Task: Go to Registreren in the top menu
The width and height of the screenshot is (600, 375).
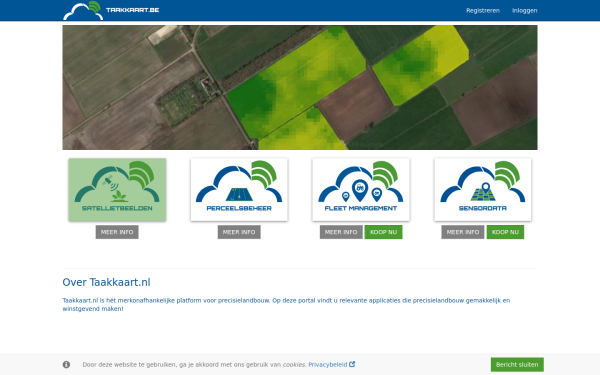Action: coord(483,11)
